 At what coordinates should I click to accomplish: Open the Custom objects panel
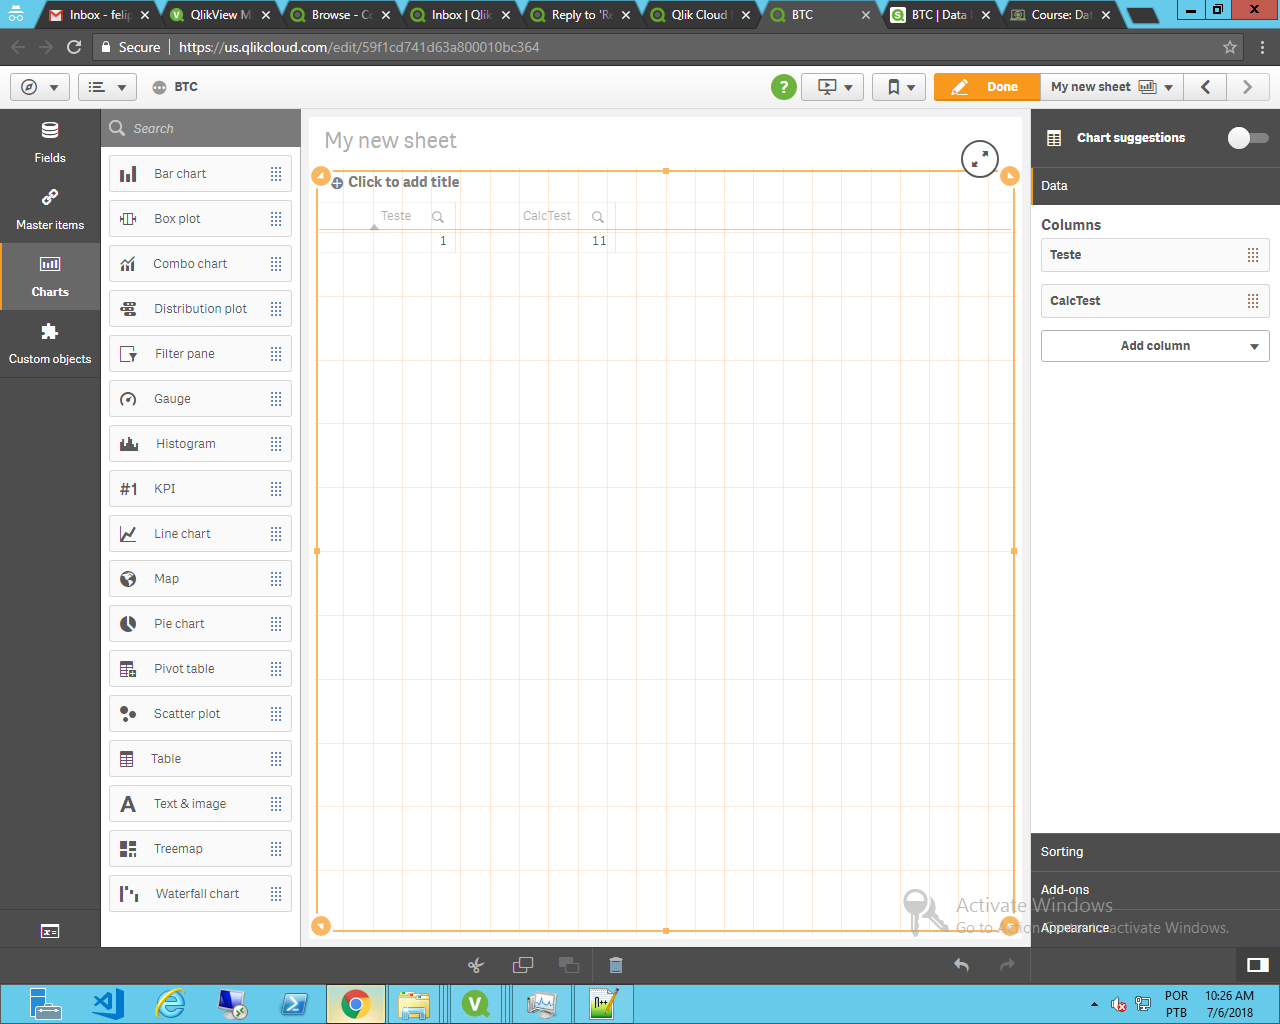[x=50, y=343]
